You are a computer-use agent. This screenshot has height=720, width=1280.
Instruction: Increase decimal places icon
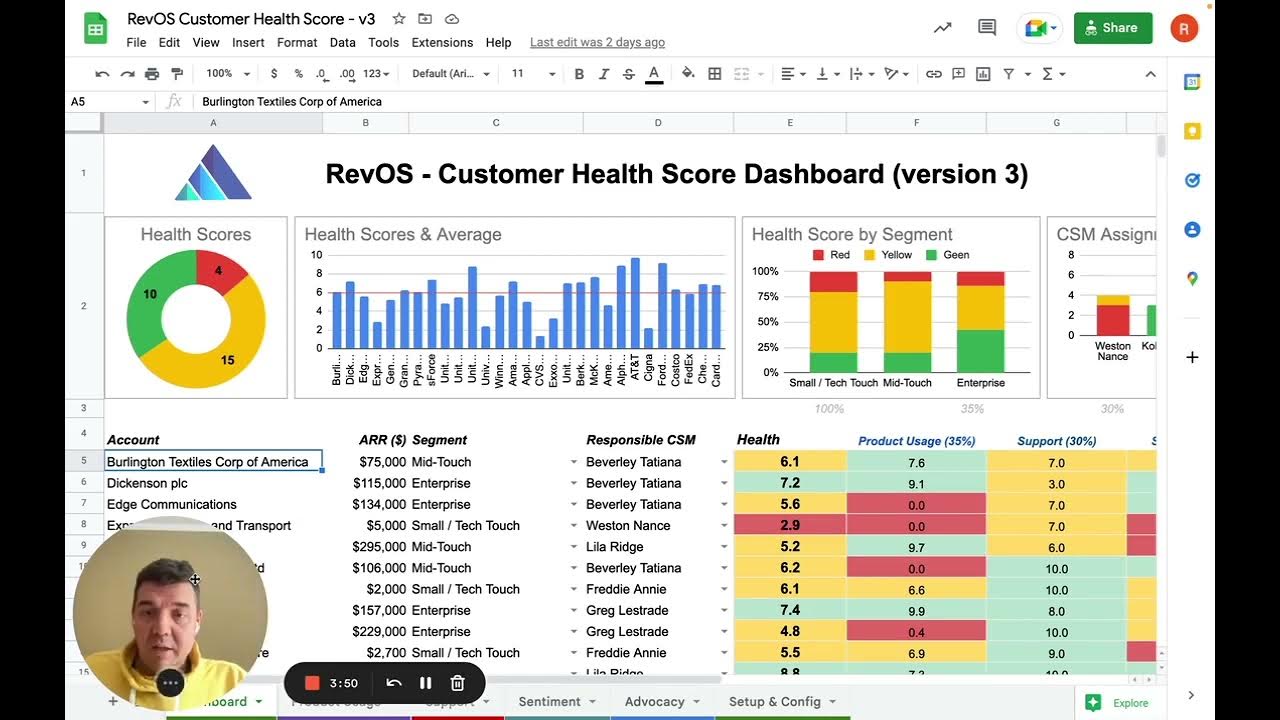(x=347, y=74)
